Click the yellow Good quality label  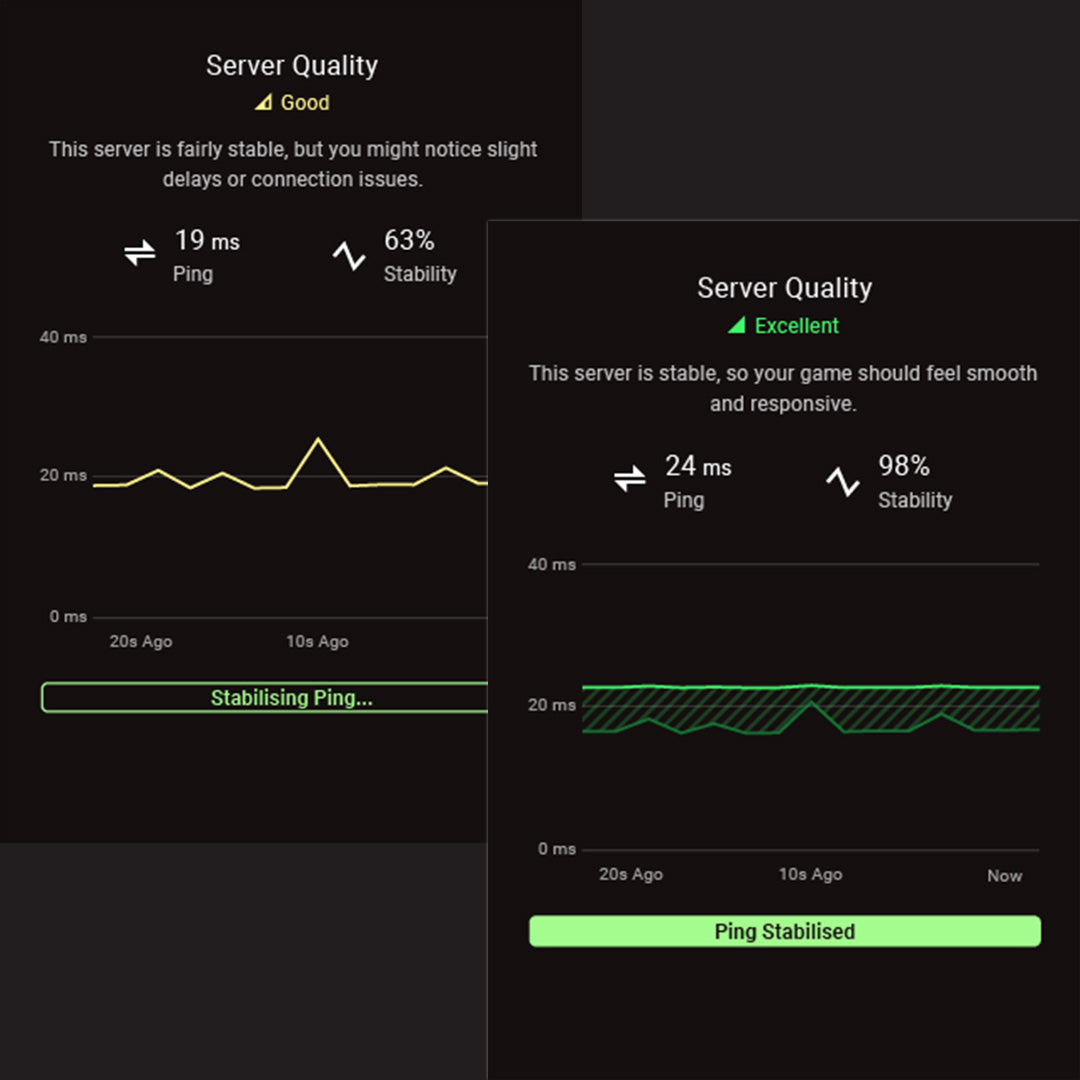point(304,103)
